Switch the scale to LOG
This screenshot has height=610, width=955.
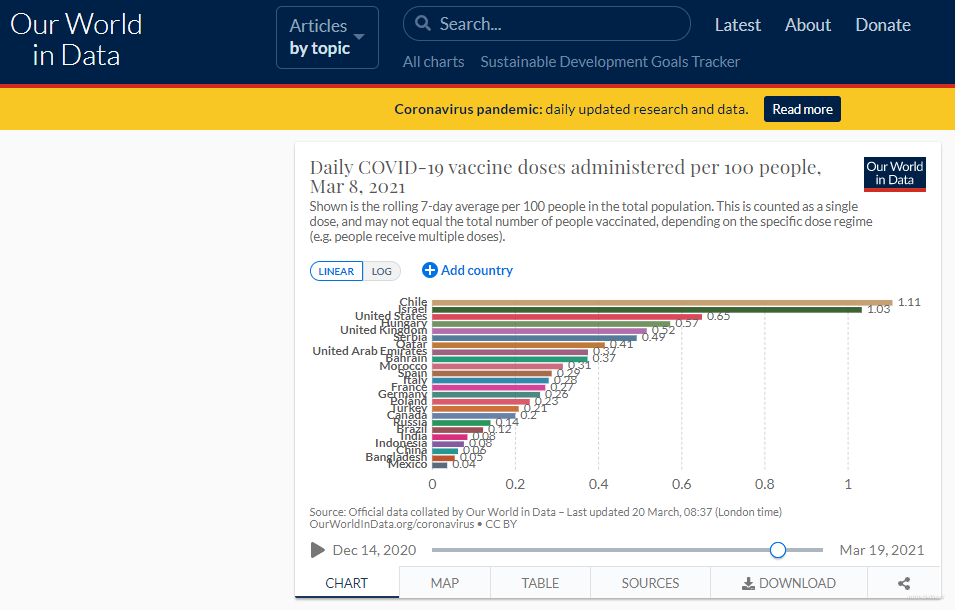[x=382, y=271]
